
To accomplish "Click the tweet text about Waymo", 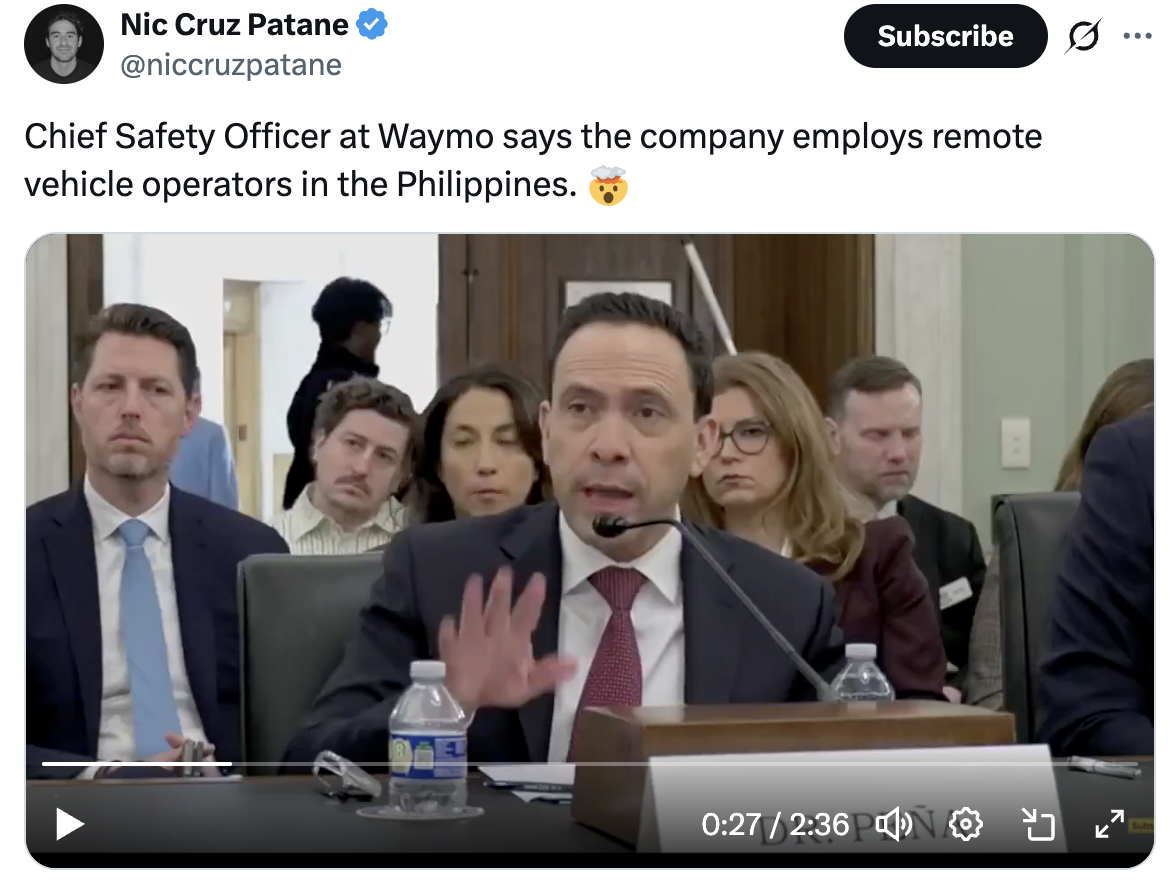I will coord(533,160).
